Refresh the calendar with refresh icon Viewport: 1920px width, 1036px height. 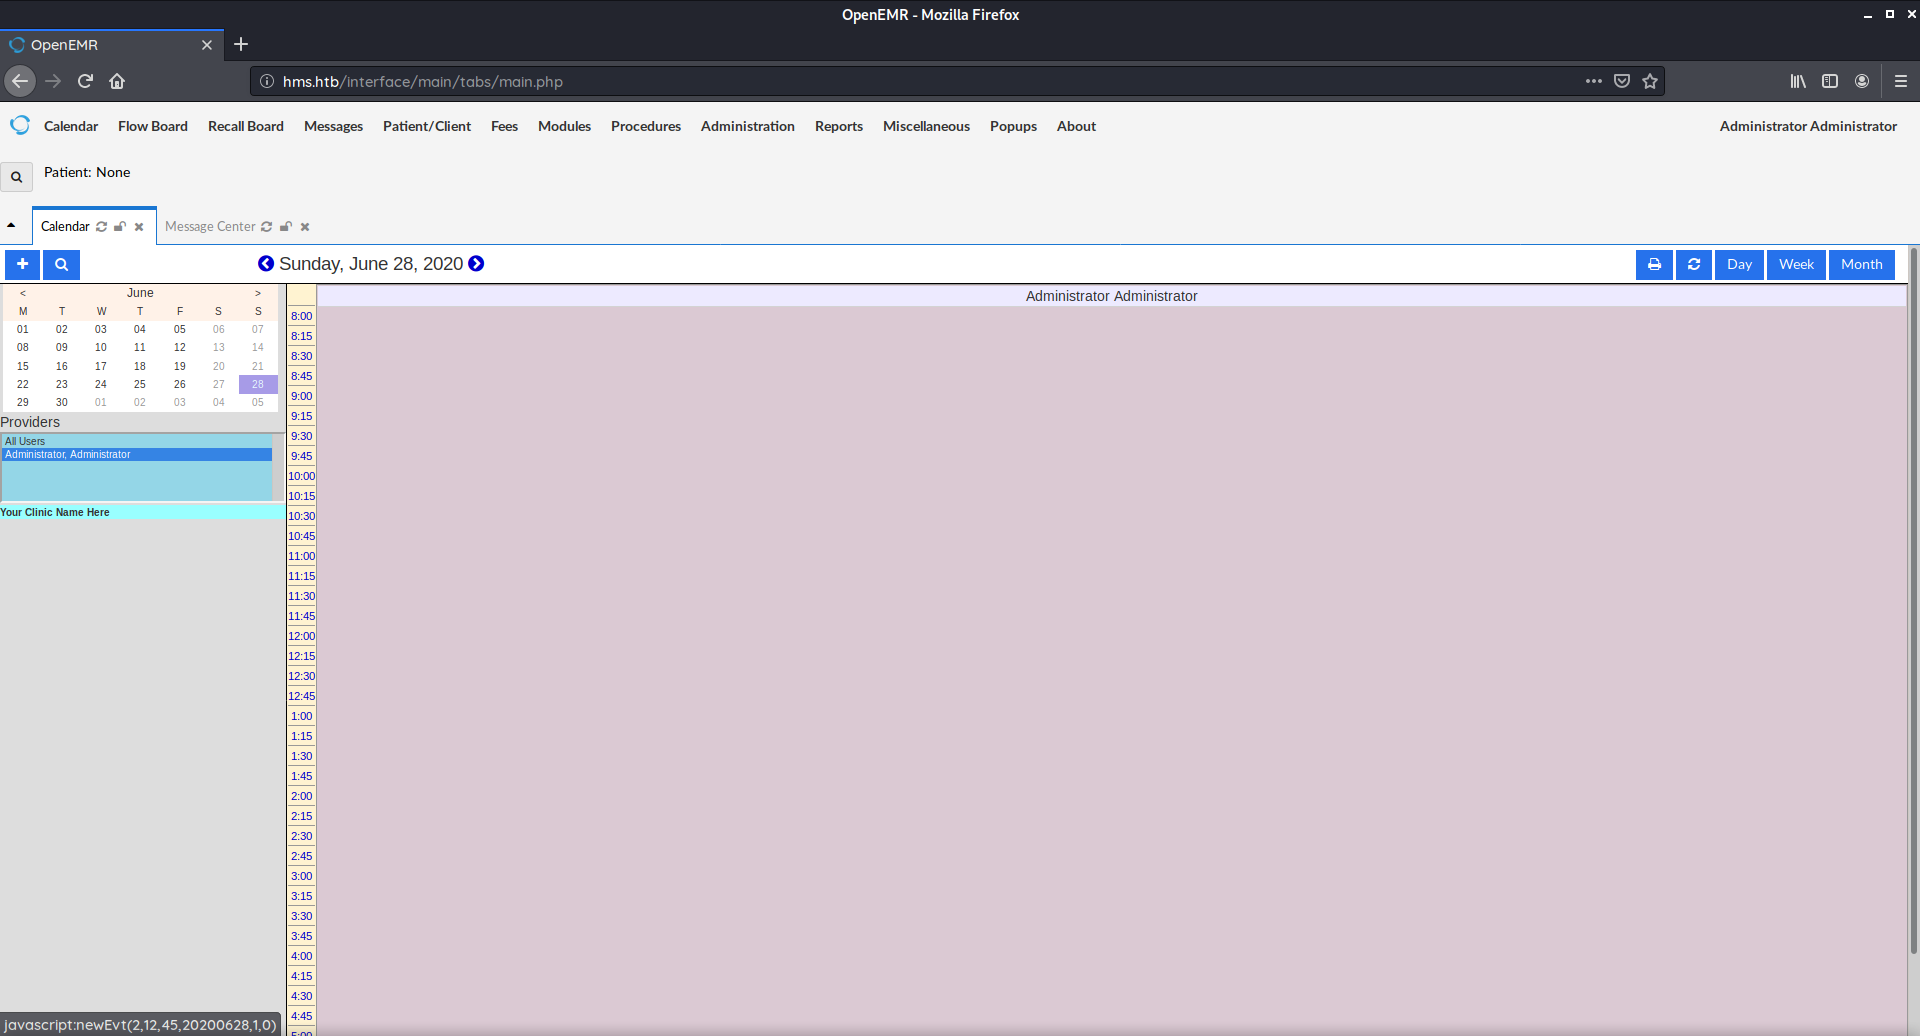coord(1693,264)
